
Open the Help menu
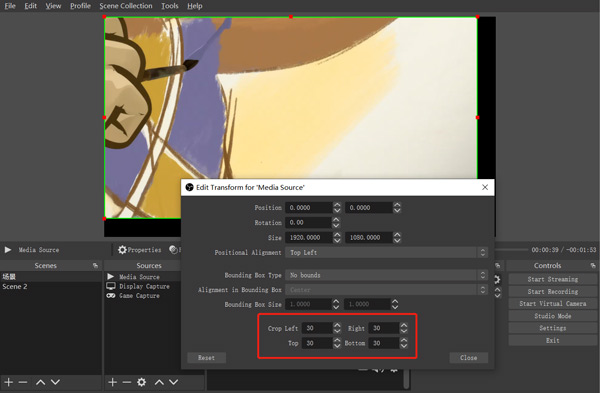point(195,6)
